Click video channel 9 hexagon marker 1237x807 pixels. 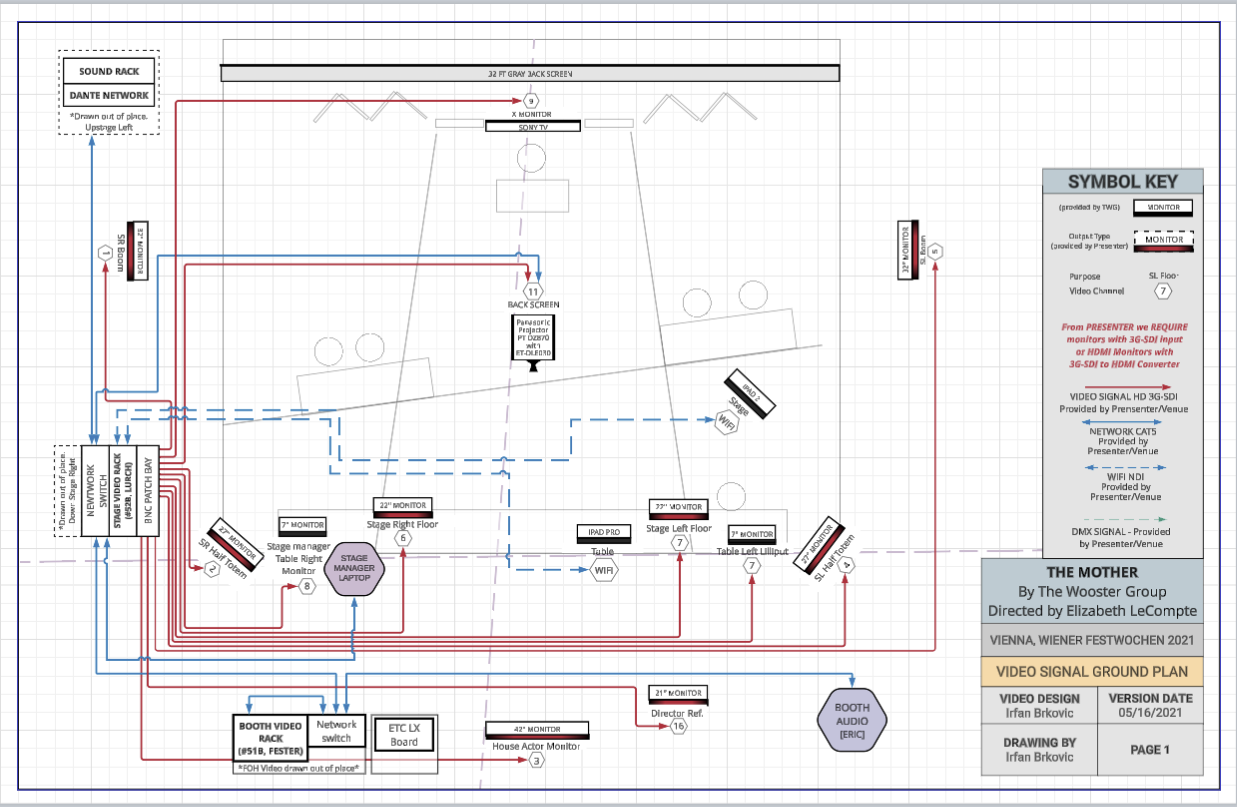pos(531,101)
